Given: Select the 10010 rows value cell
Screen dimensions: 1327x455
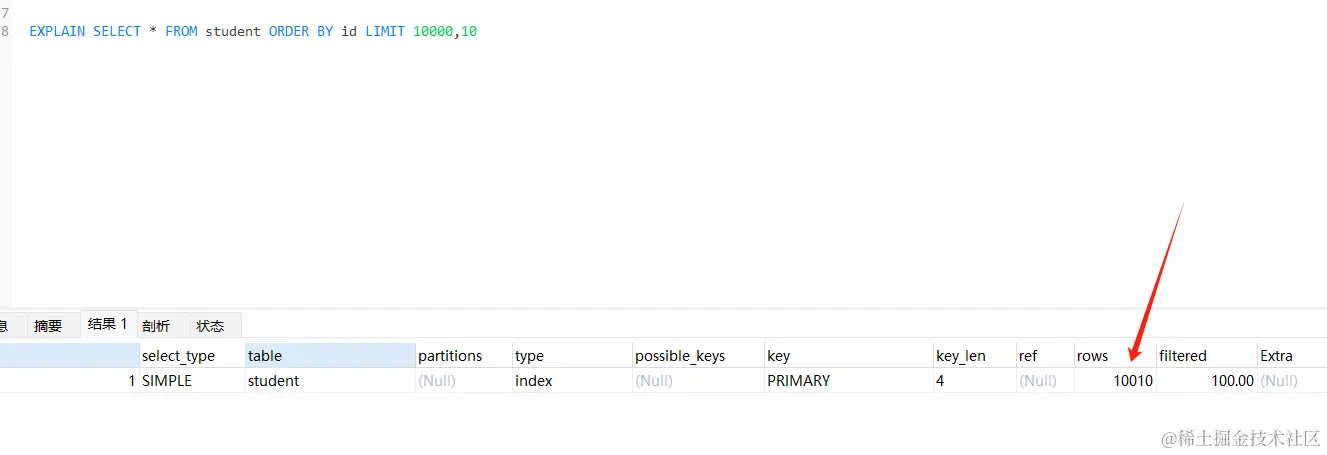Looking at the screenshot, I should click(1132, 381).
